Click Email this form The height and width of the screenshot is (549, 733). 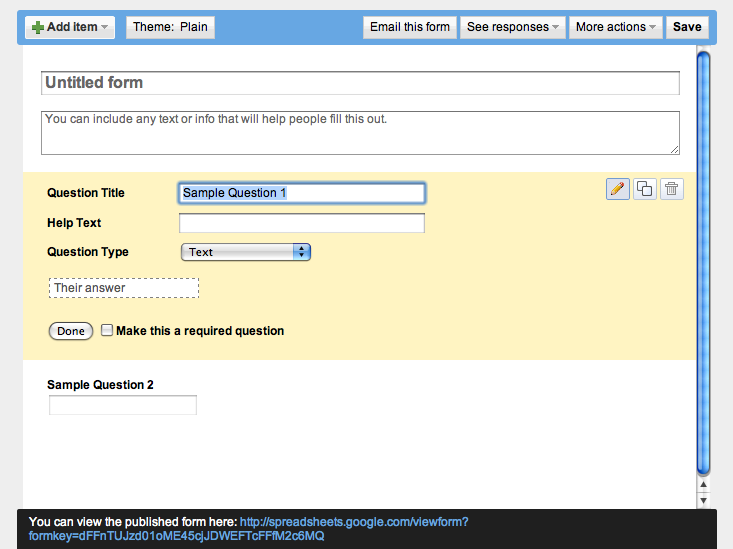[x=410, y=27]
